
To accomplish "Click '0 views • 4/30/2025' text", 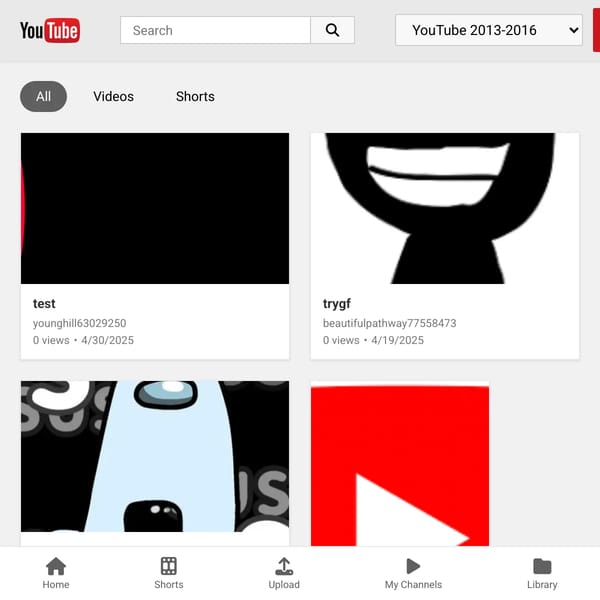I will 83,340.
